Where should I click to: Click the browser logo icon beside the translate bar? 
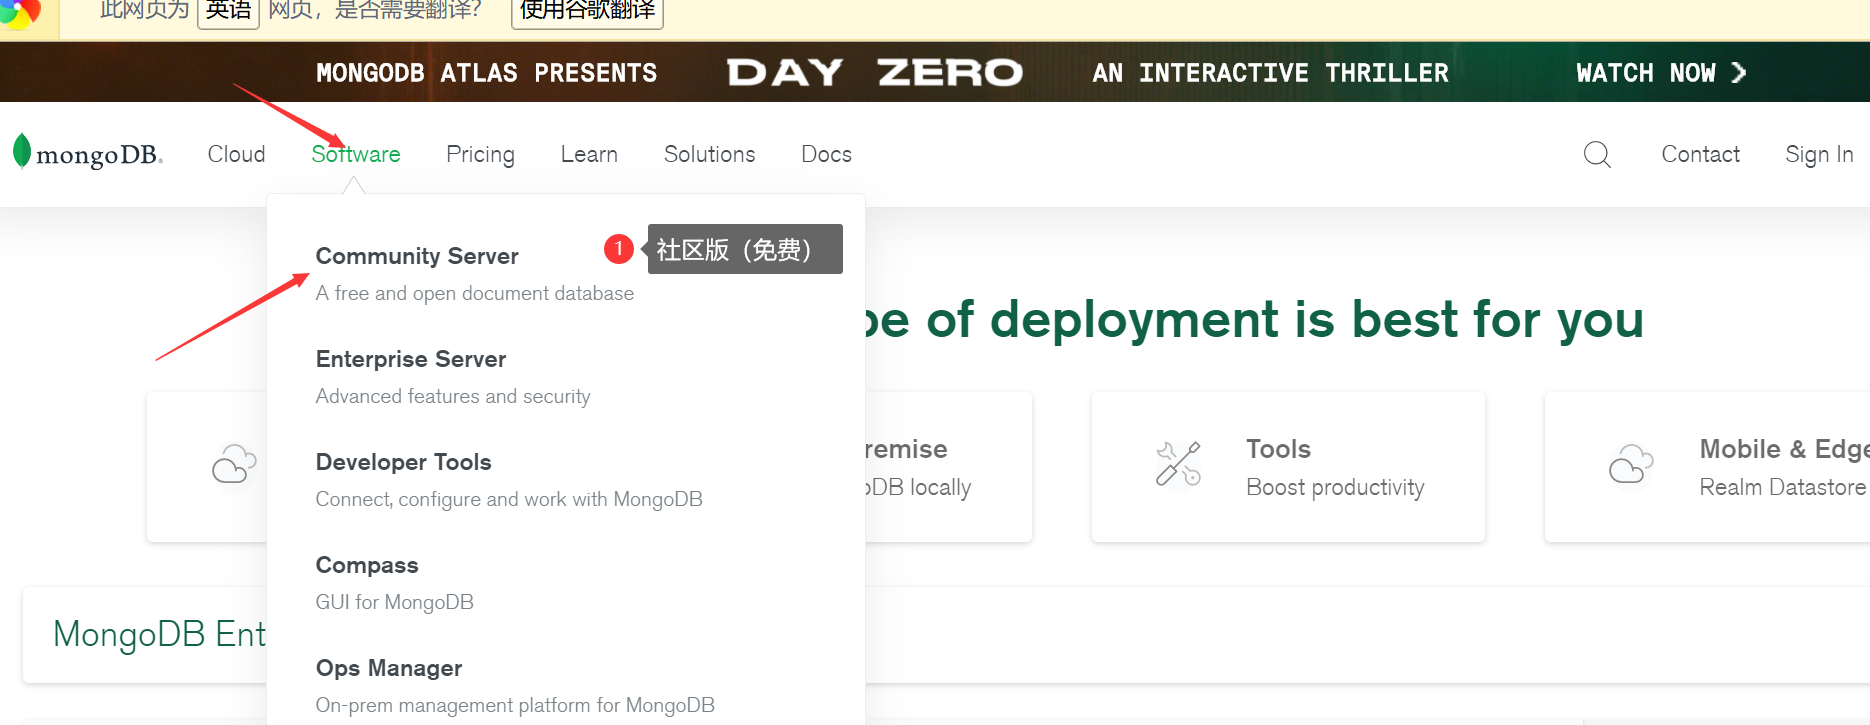click(20, 13)
